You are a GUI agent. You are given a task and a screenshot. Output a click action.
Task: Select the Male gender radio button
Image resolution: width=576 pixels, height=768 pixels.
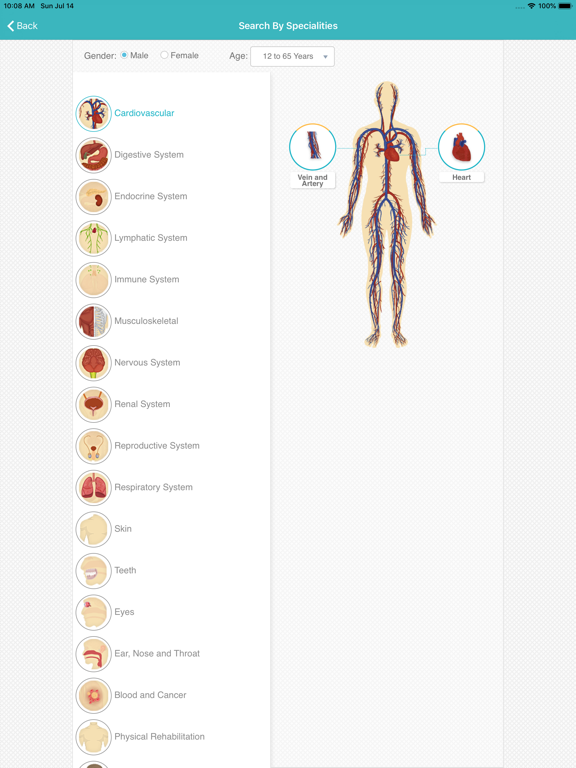124,55
